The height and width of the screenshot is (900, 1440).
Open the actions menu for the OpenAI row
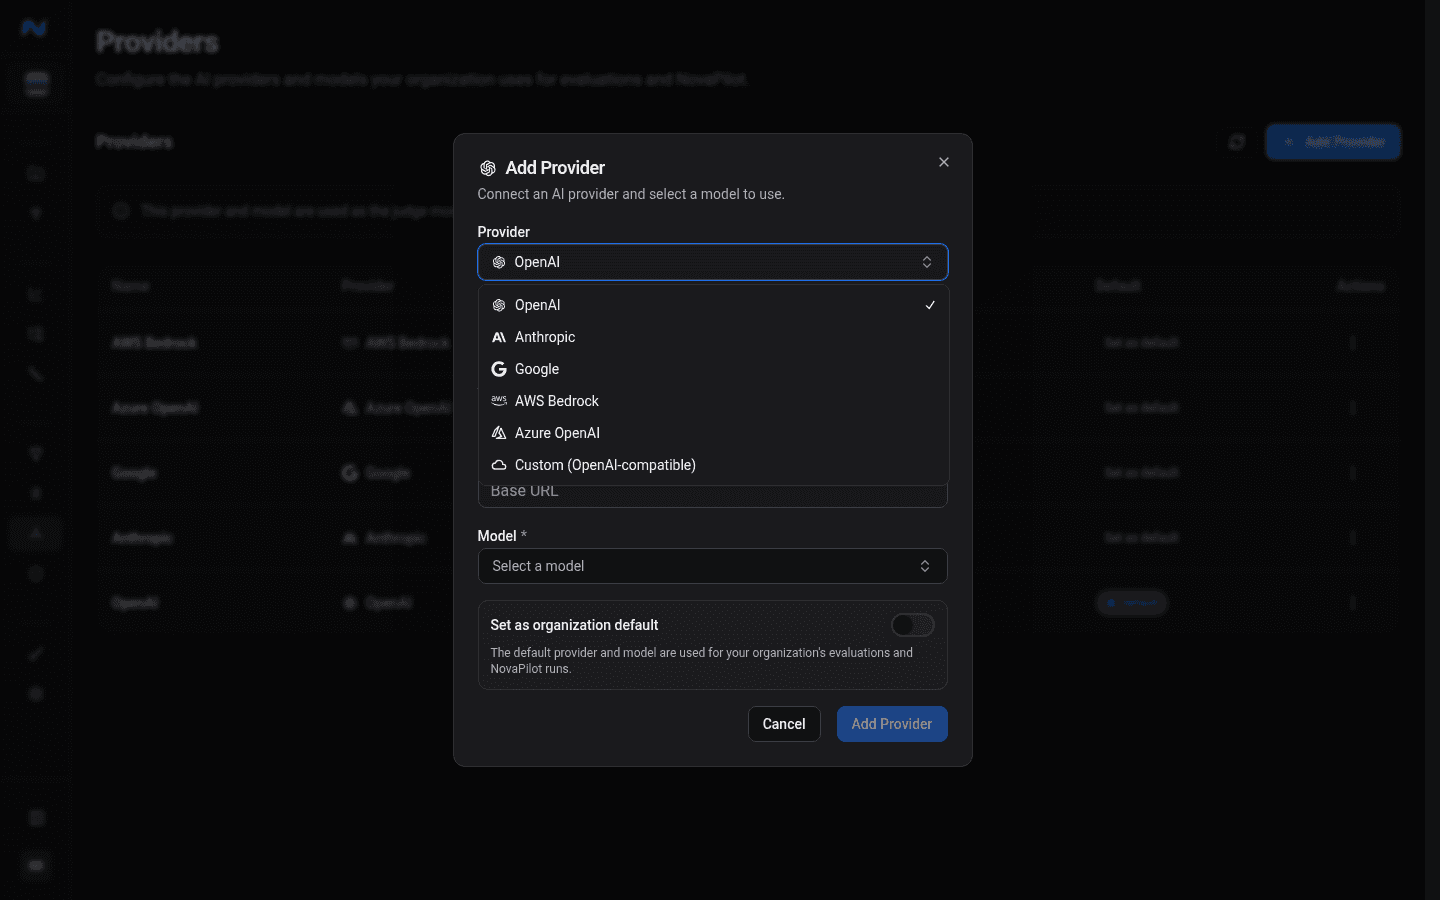[x=1353, y=603]
